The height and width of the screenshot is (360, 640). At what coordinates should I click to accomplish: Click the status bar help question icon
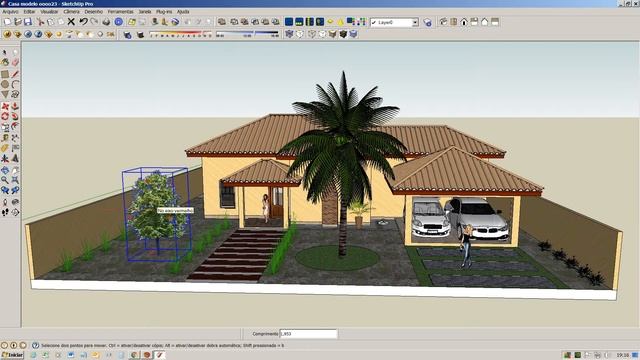click(x=35, y=345)
